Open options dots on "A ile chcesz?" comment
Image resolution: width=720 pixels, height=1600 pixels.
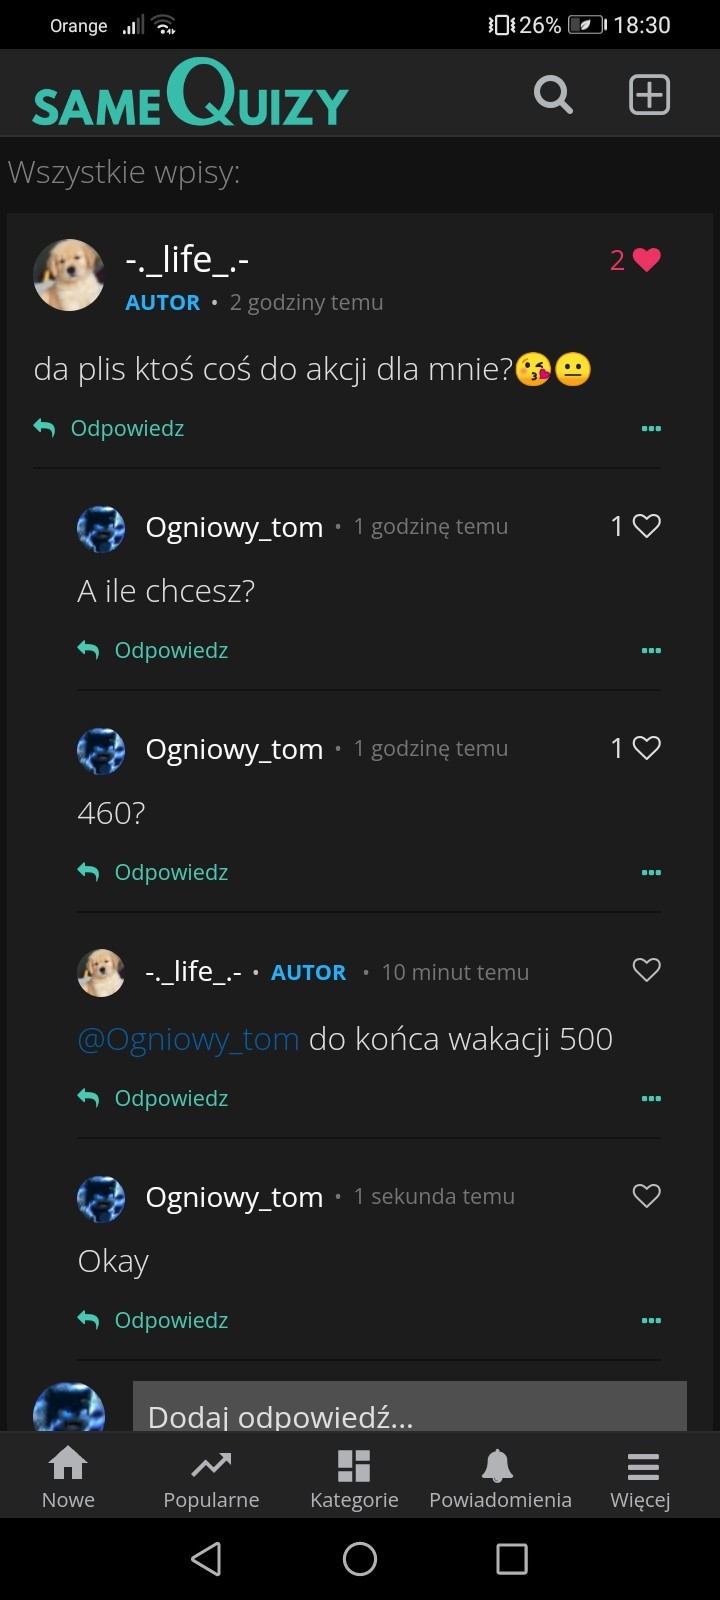pos(651,651)
